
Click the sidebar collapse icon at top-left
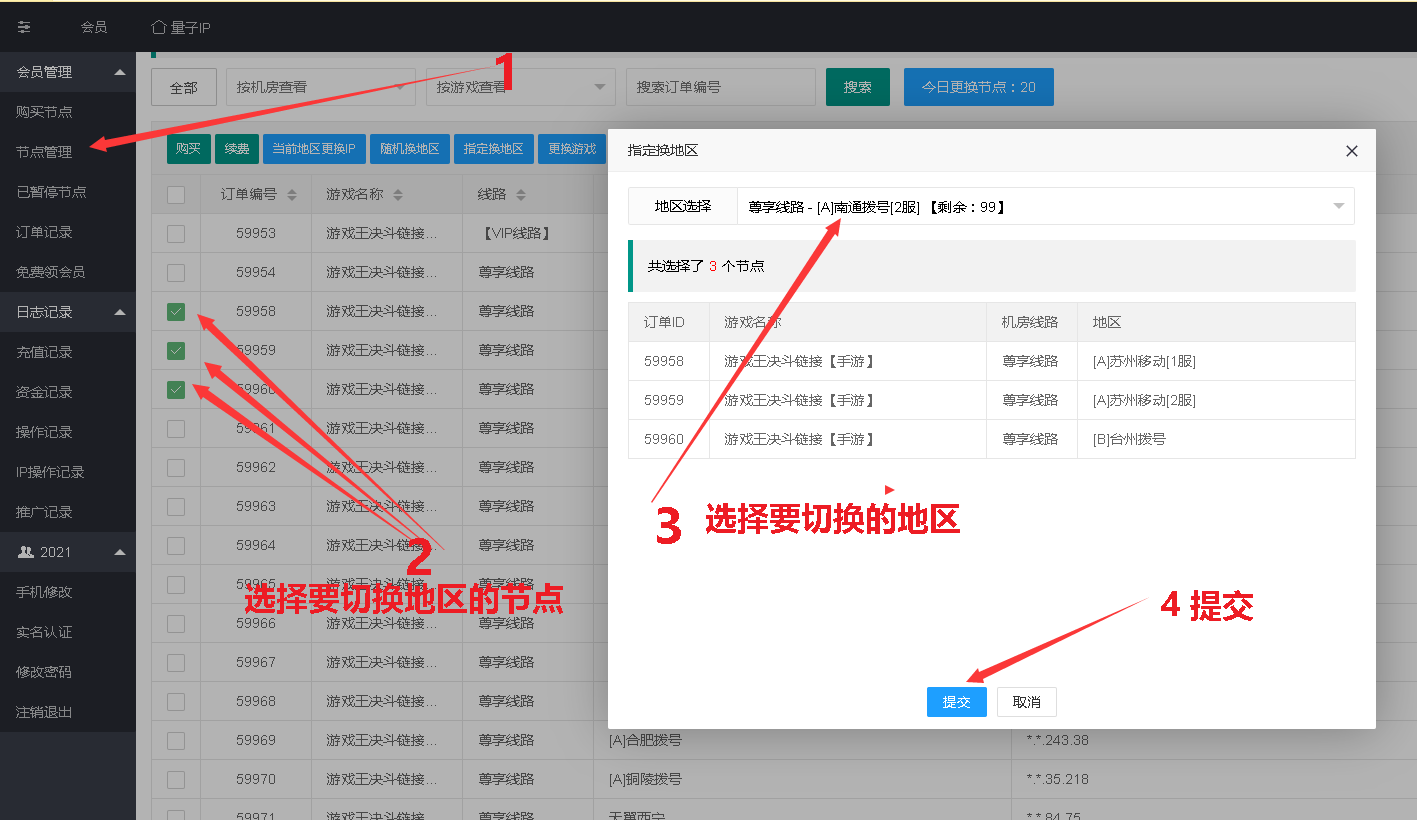point(24,27)
